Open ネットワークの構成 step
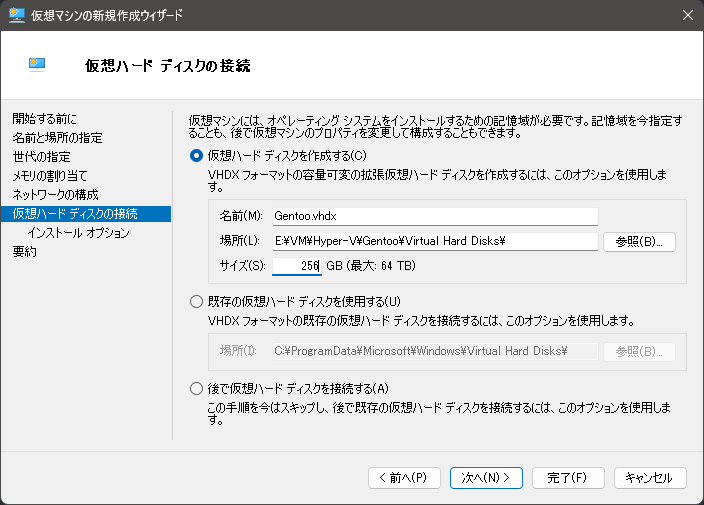Image resolution: width=704 pixels, height=505 pixels. (x=55, y=194)
